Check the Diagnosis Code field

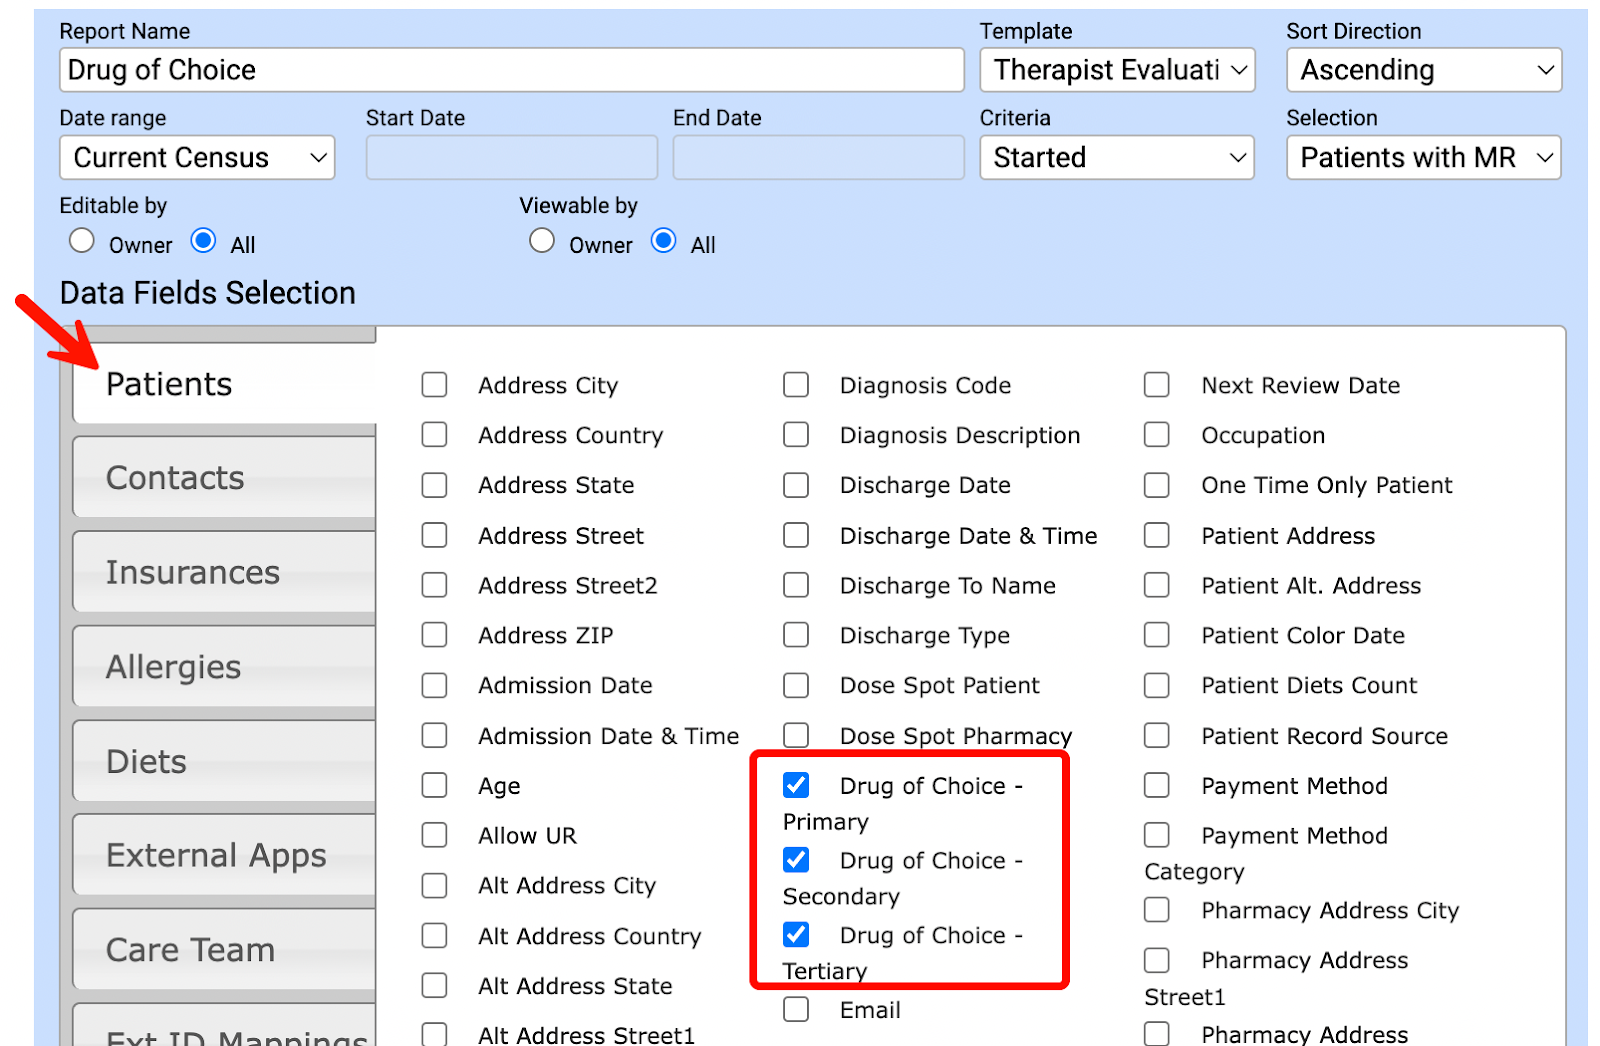796,385
